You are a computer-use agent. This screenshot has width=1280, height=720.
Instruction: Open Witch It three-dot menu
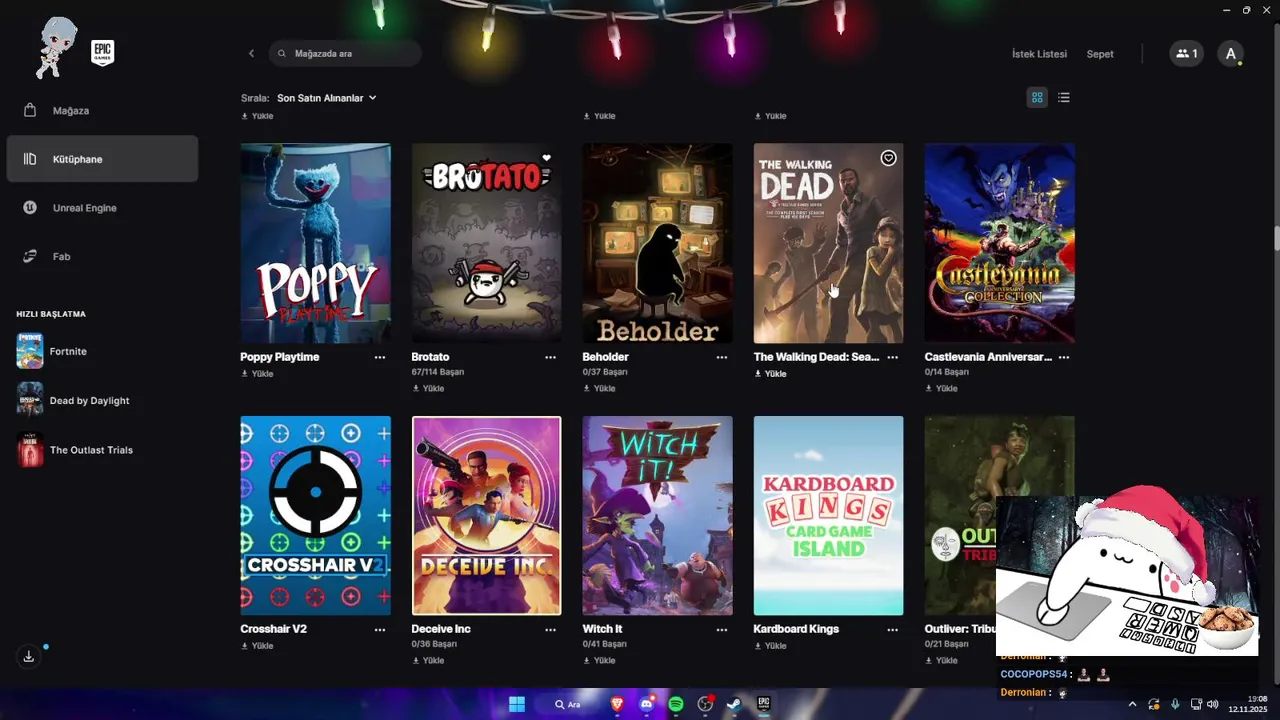(722, 630)
